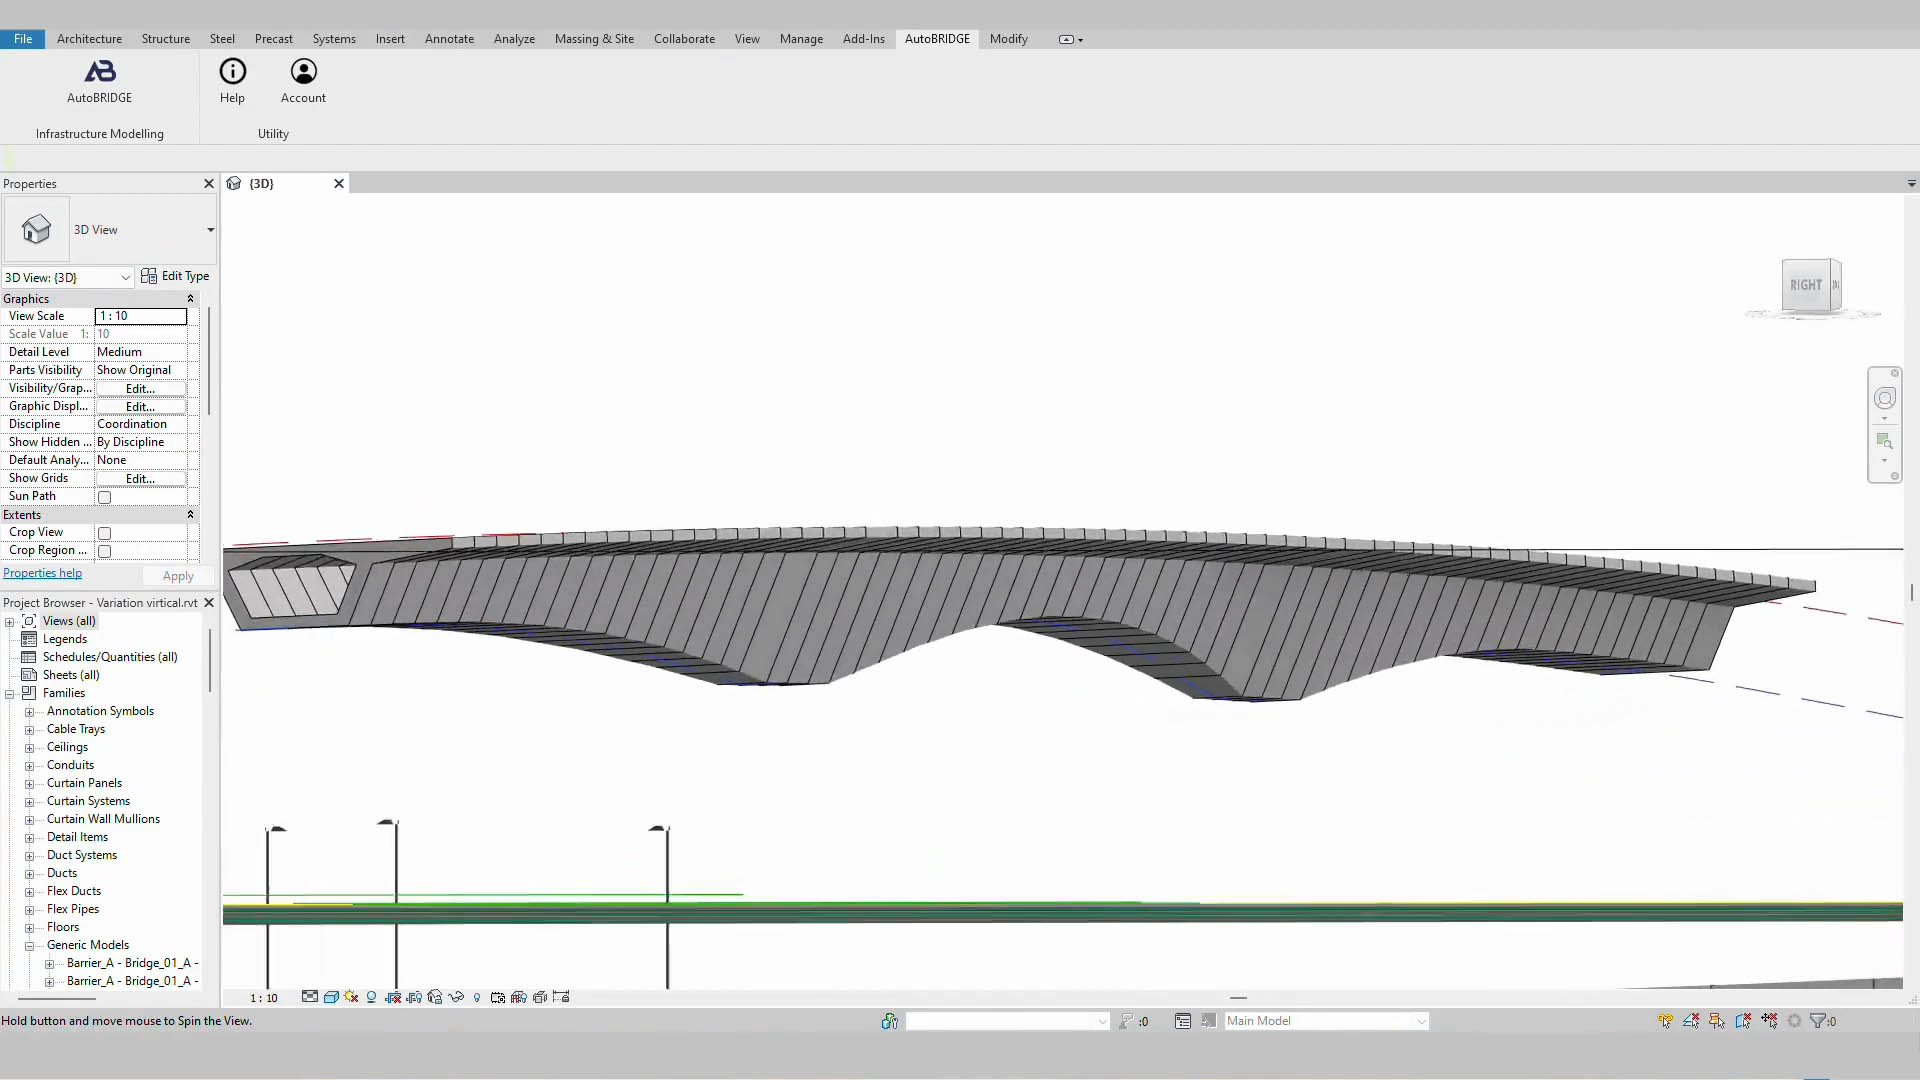Open the Help utility

232,81
